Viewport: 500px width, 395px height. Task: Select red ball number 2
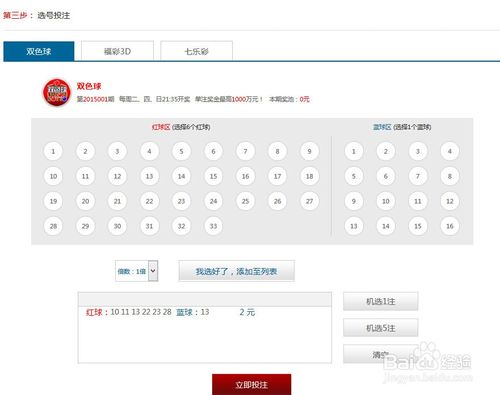point(85,151)
